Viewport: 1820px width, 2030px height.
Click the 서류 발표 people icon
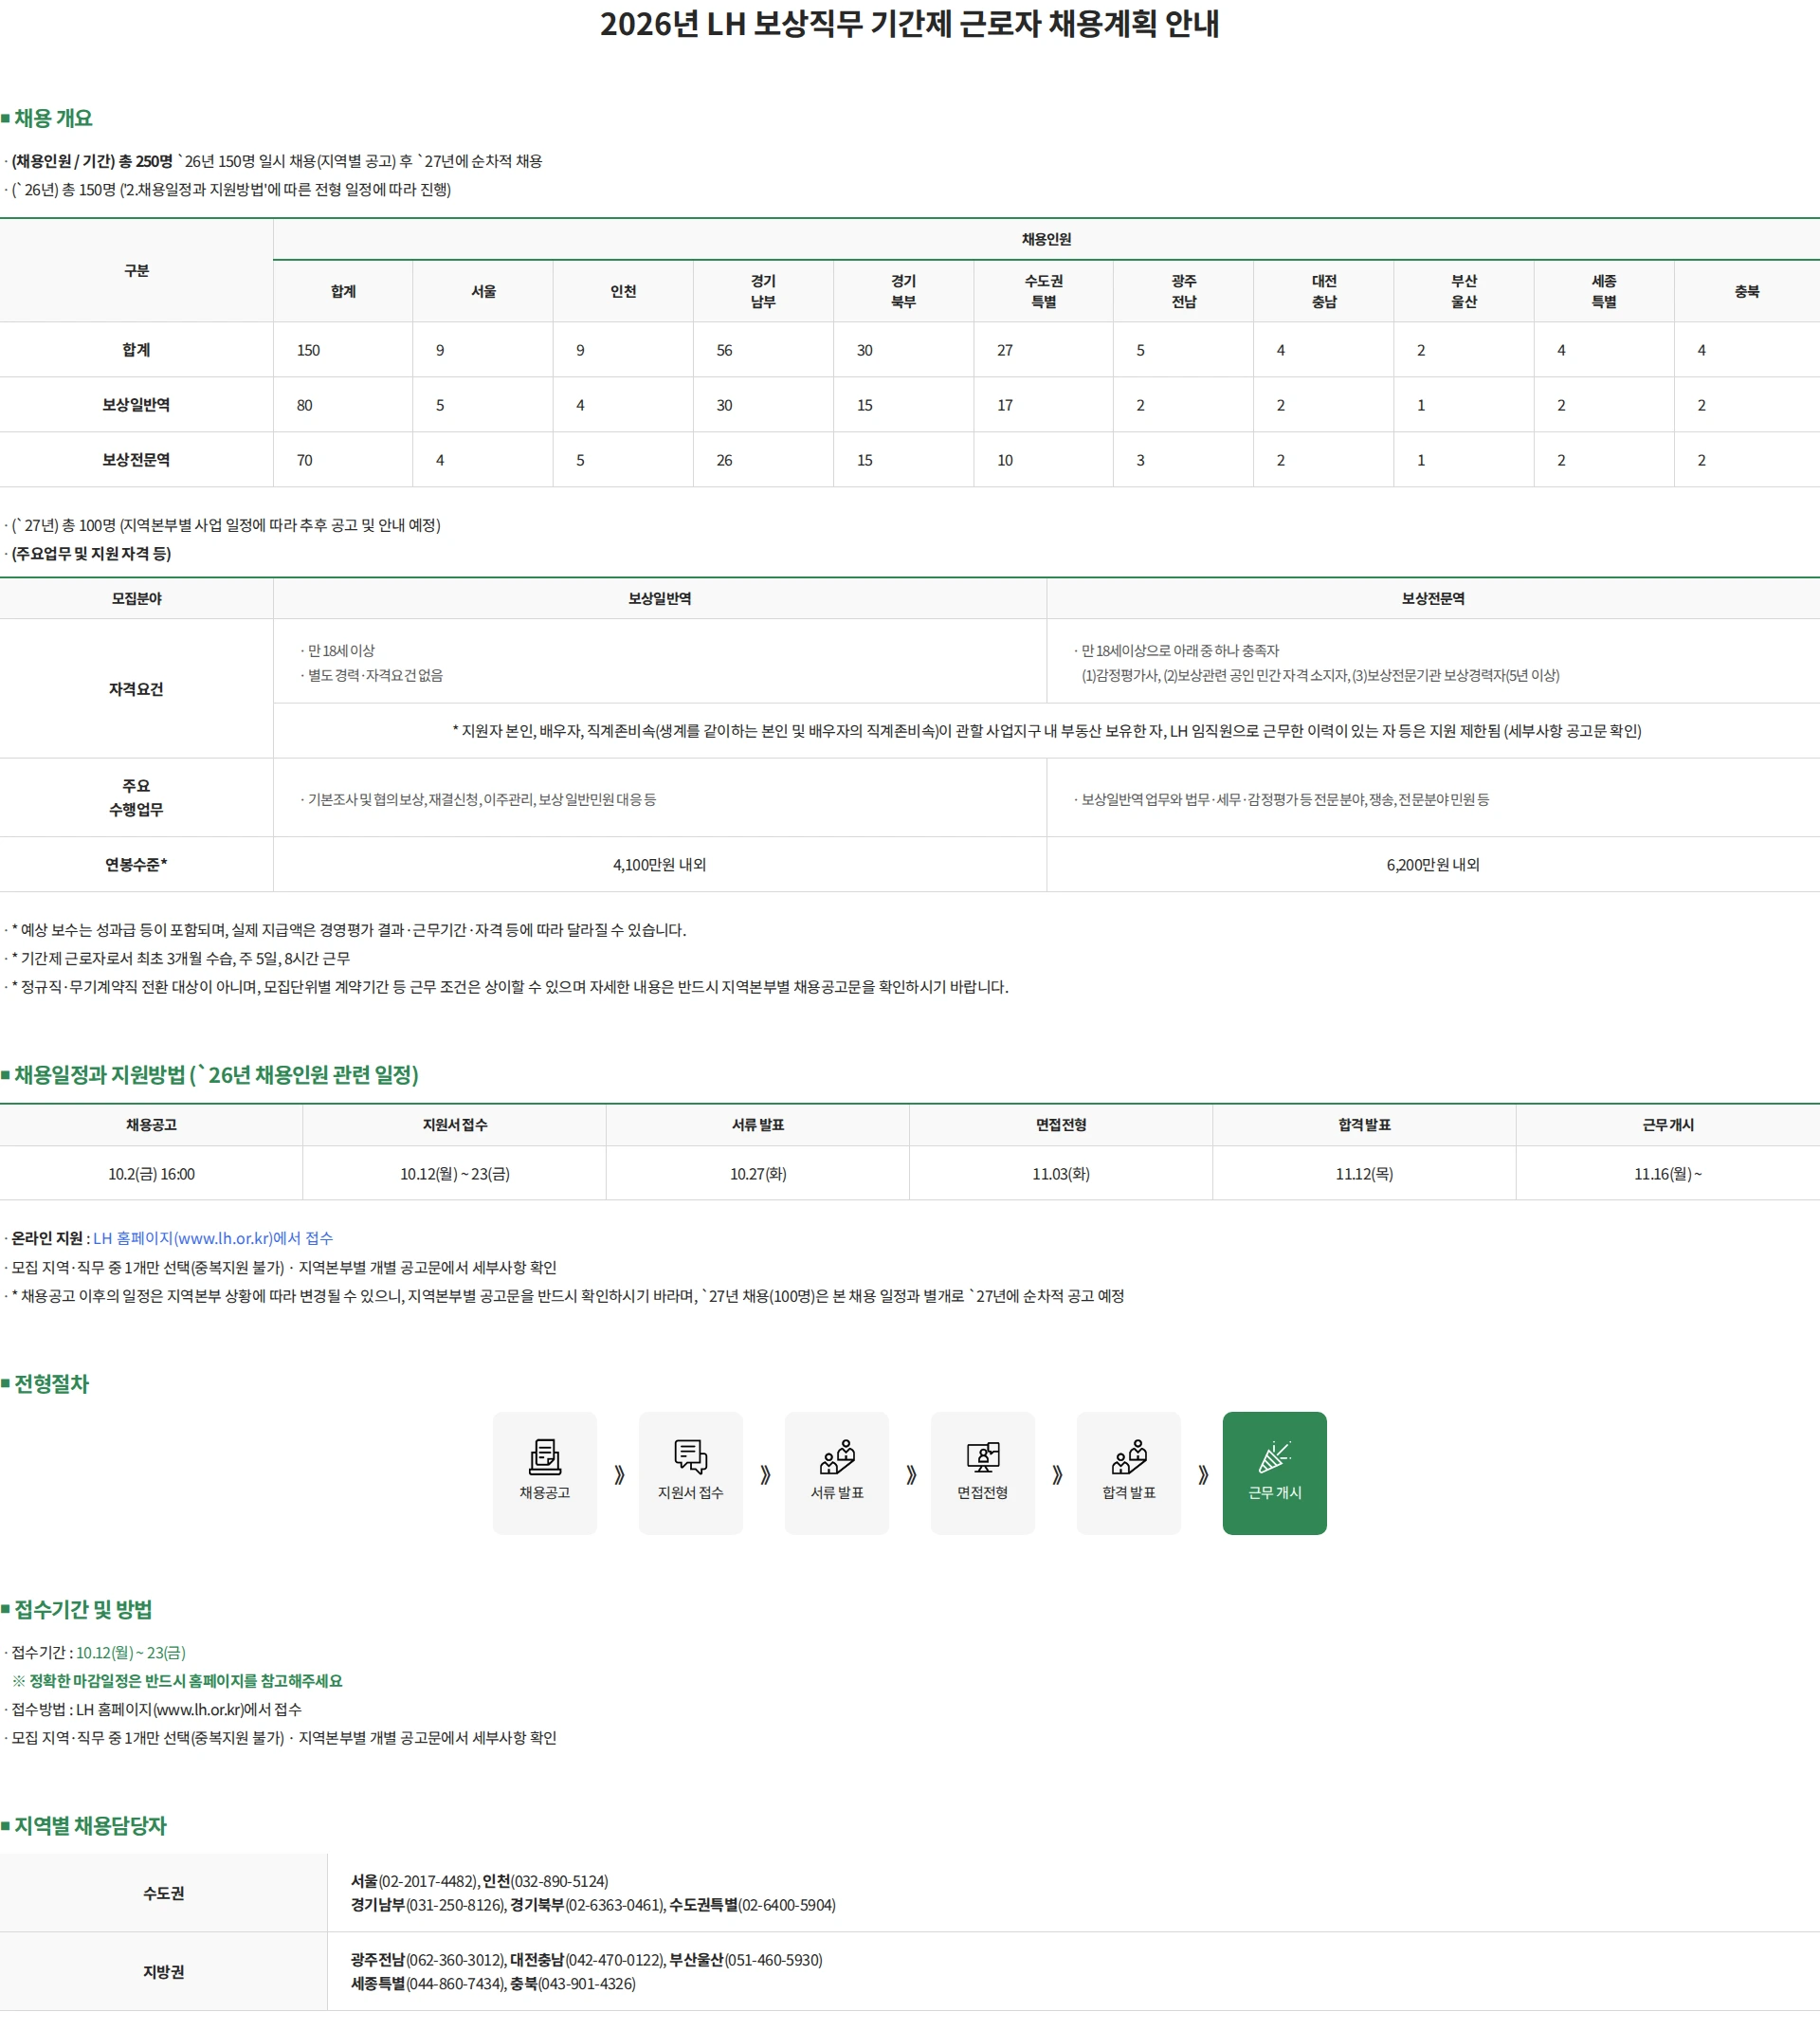point(837,1456)
